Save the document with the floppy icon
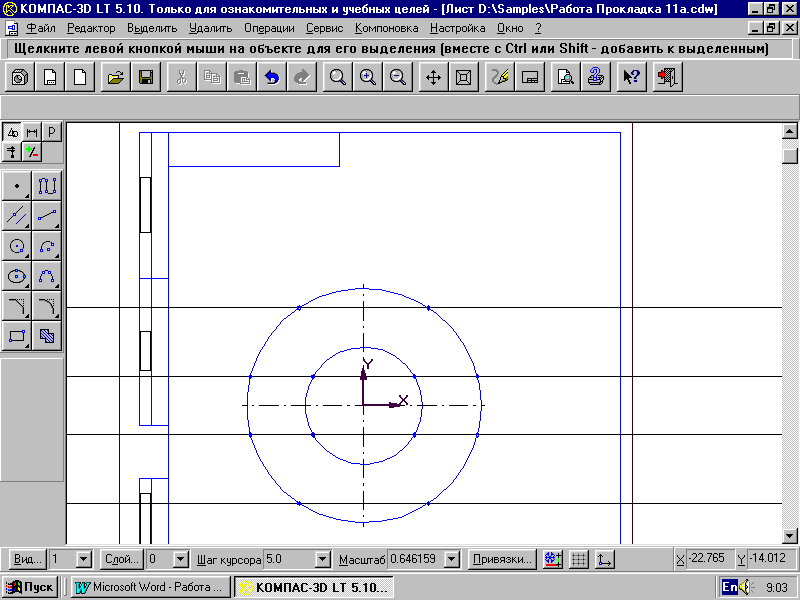This screenshot has height=600, width=800. click(146, 77)
